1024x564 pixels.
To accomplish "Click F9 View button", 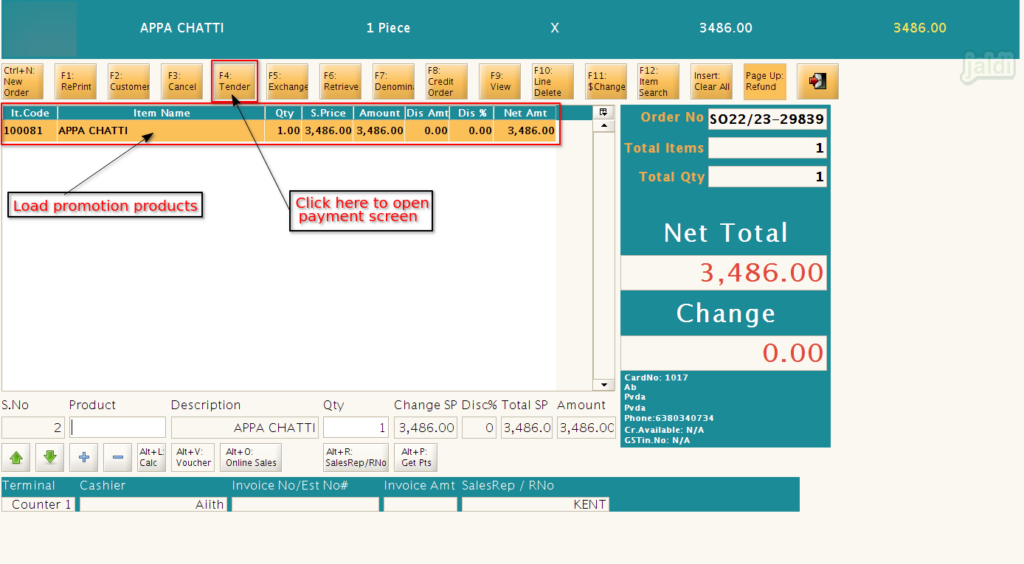I will 500,81.
